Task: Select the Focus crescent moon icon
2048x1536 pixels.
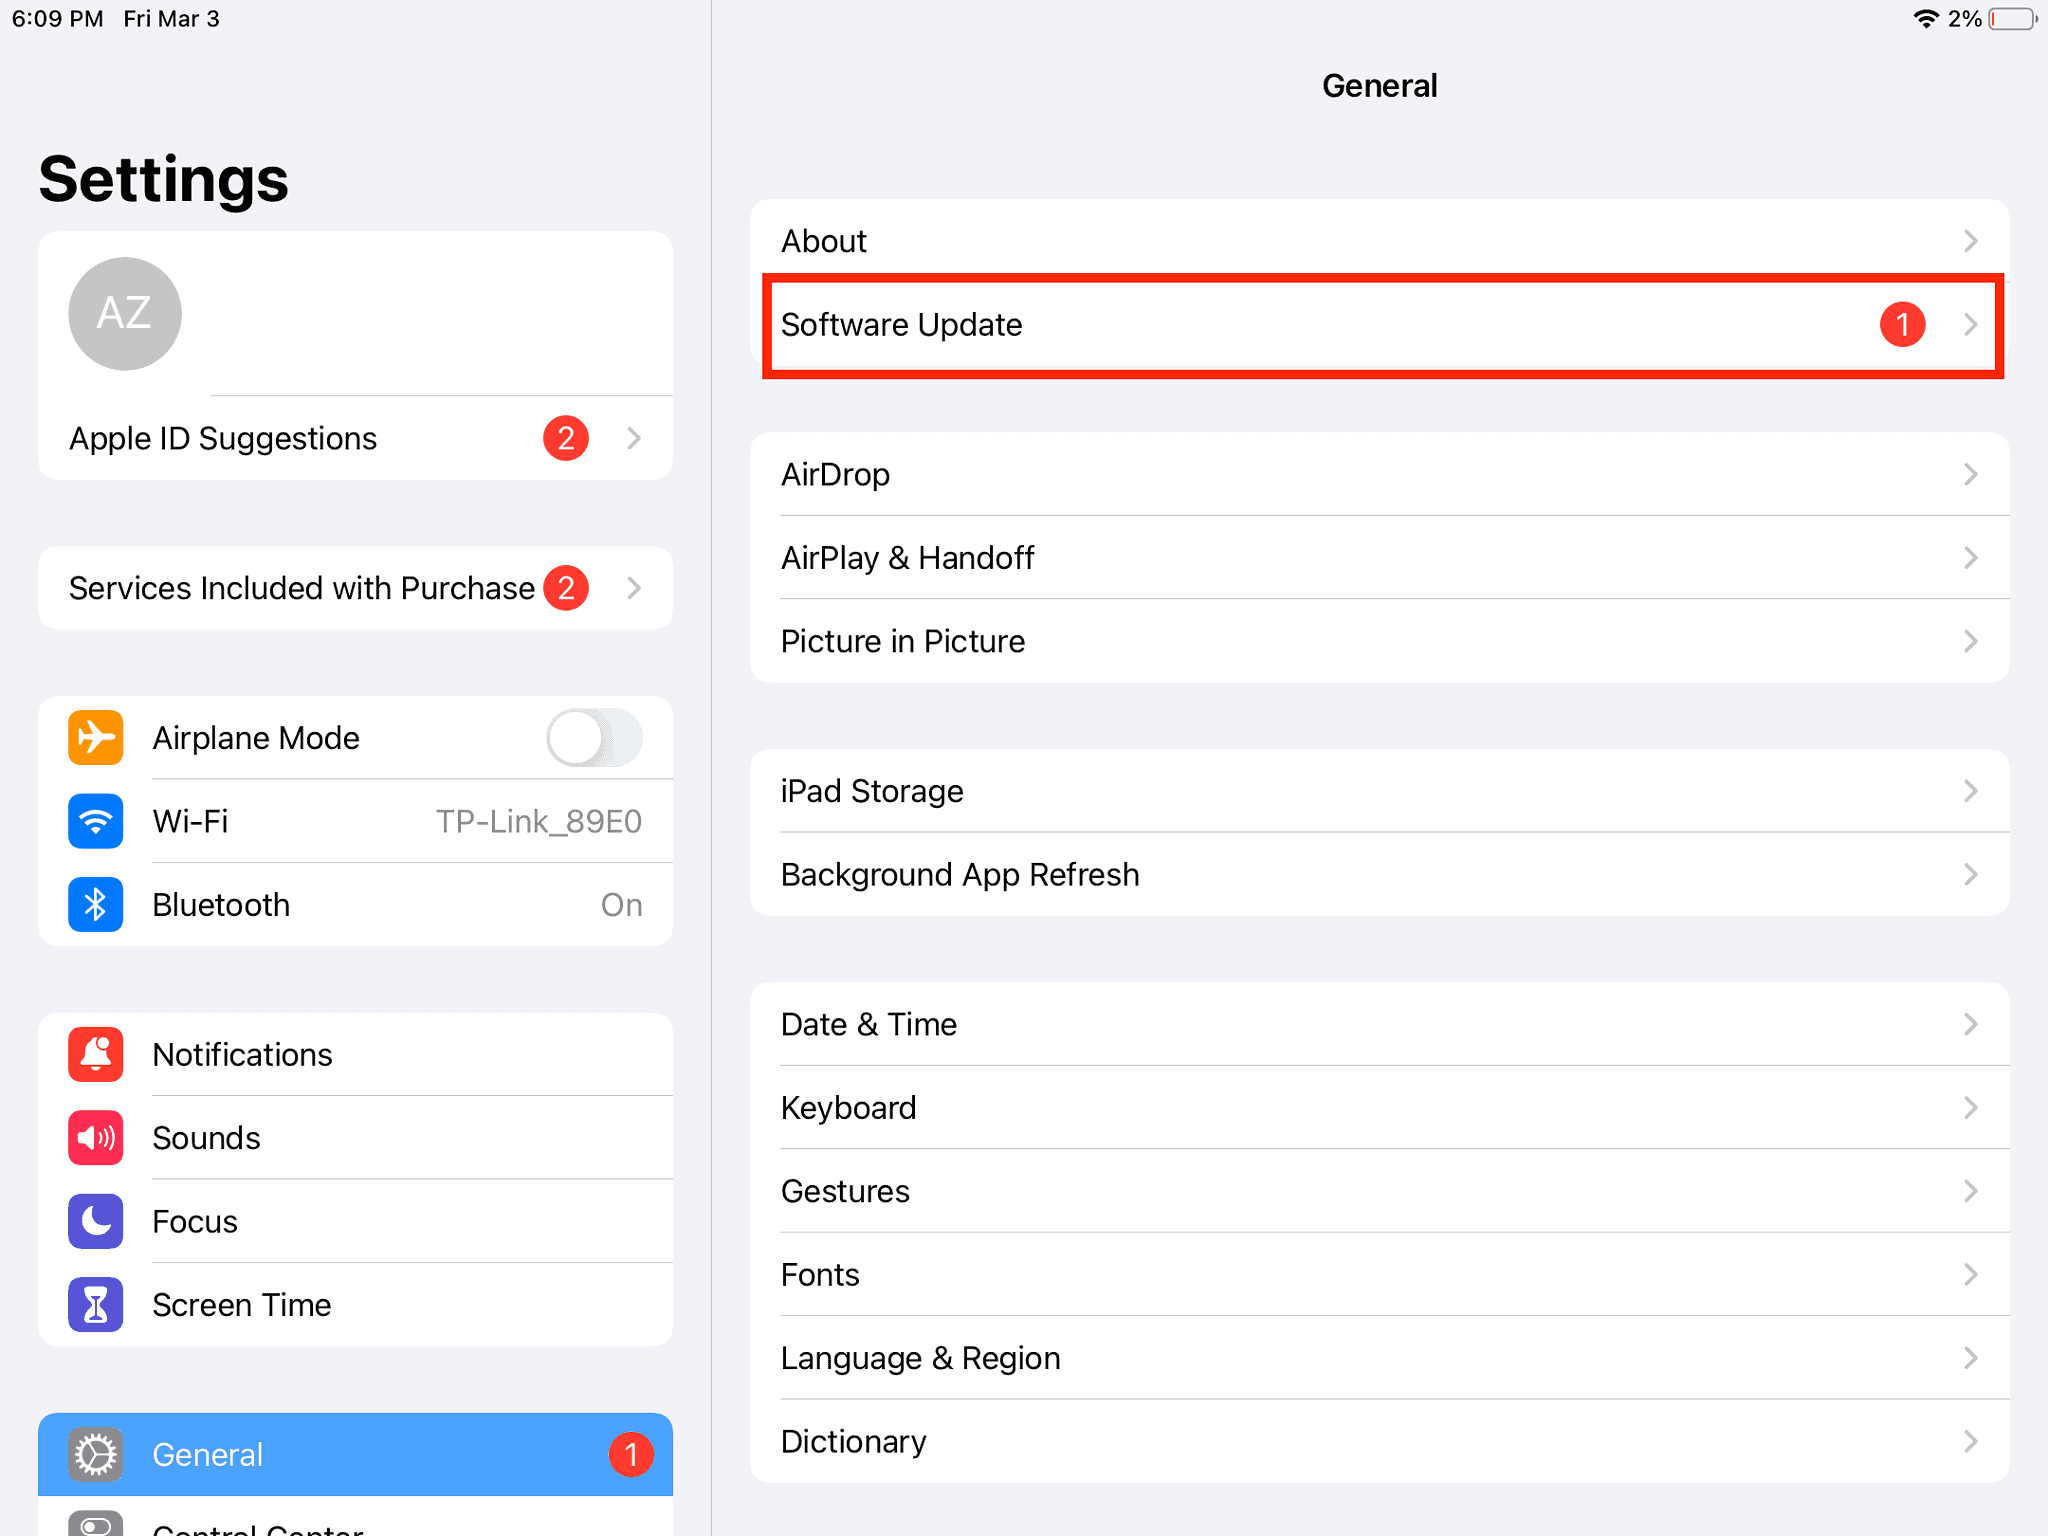Action: click(95, 1221)
